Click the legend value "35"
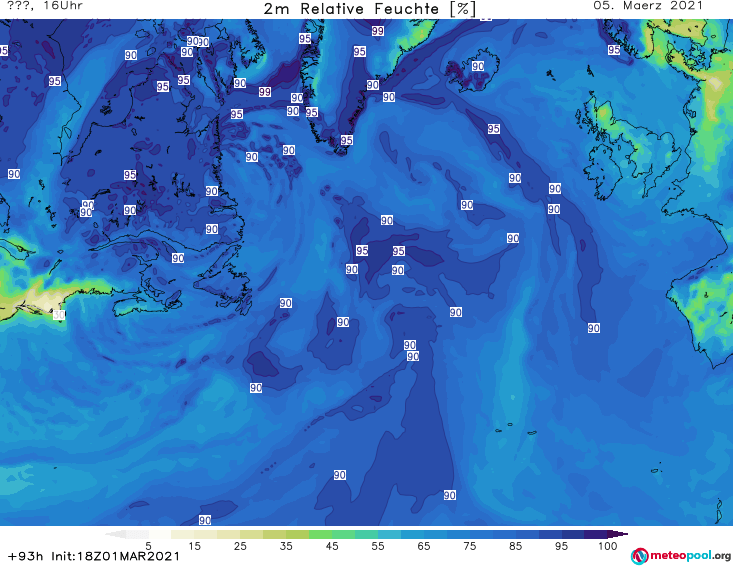The width and height of the screenshot is (733, 566). [x=286, y=546]
